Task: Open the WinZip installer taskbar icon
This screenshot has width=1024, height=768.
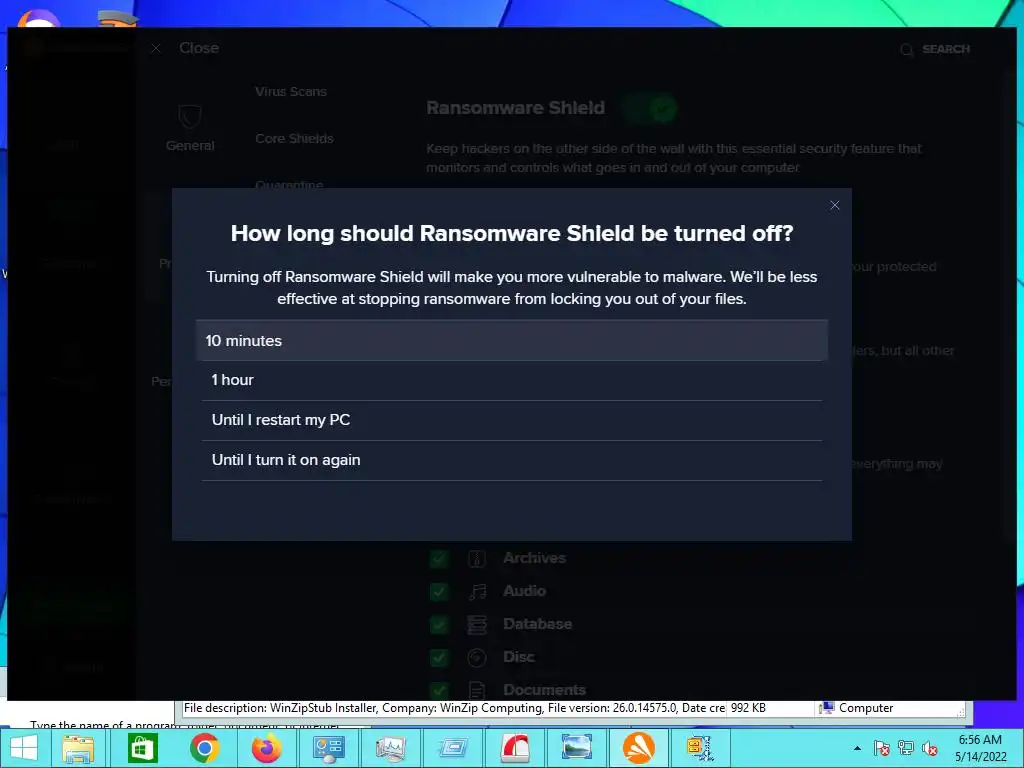Action: (x=699, y=748)
